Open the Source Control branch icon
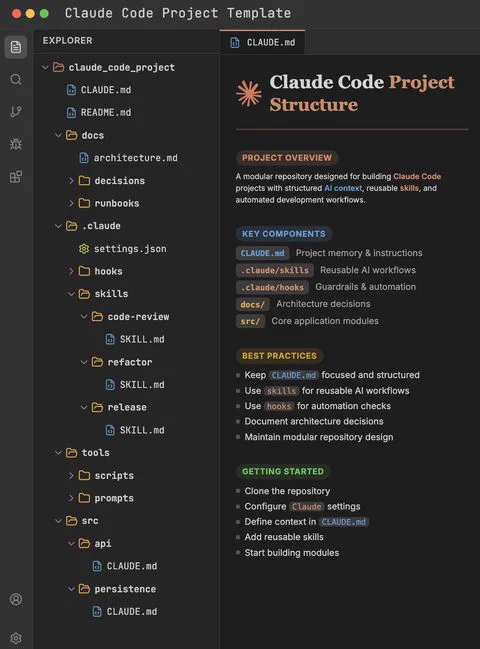 16,112
